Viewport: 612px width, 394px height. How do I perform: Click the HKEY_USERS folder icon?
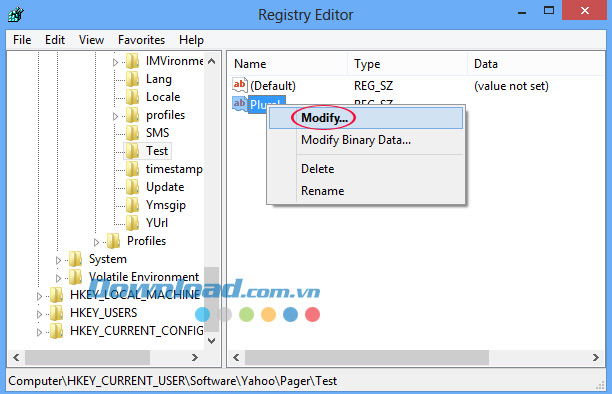[57, 313]
